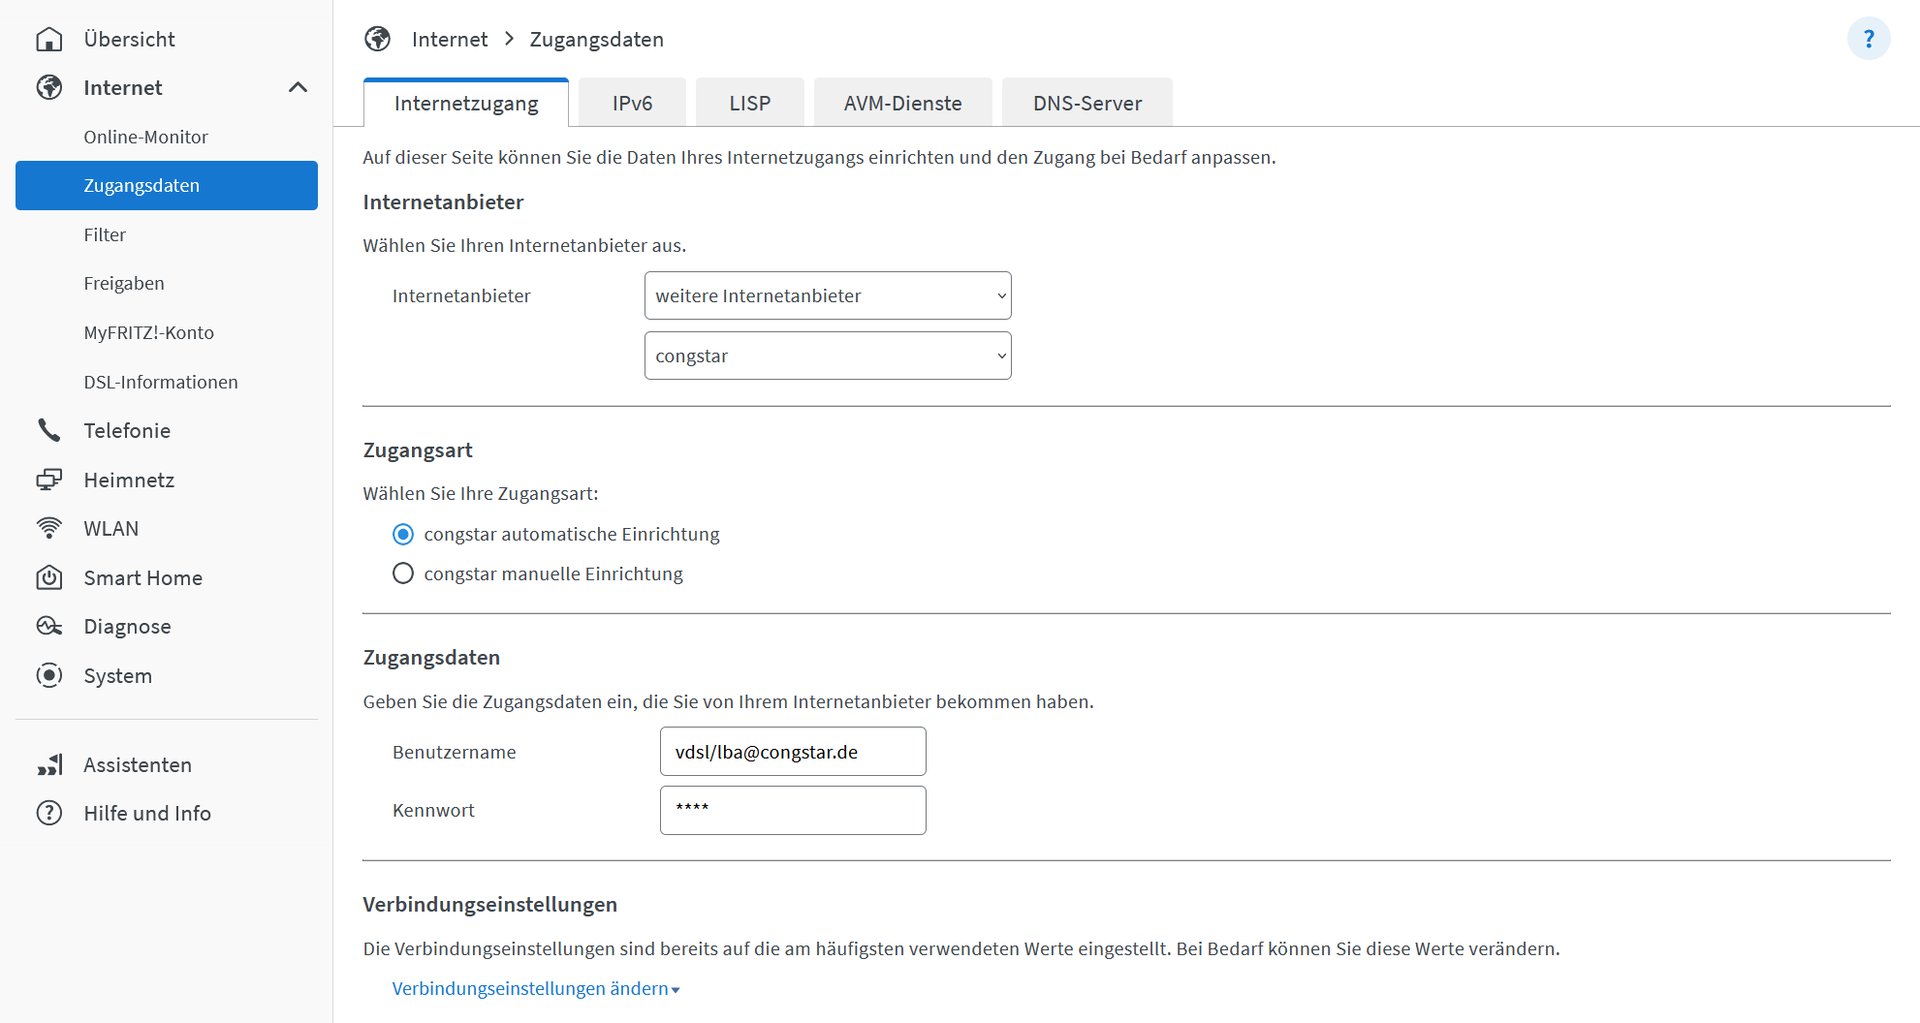Expand Verbindungseinstellungen ändern link
This screenshot has width=1920, height=1023.
[535, 989]
